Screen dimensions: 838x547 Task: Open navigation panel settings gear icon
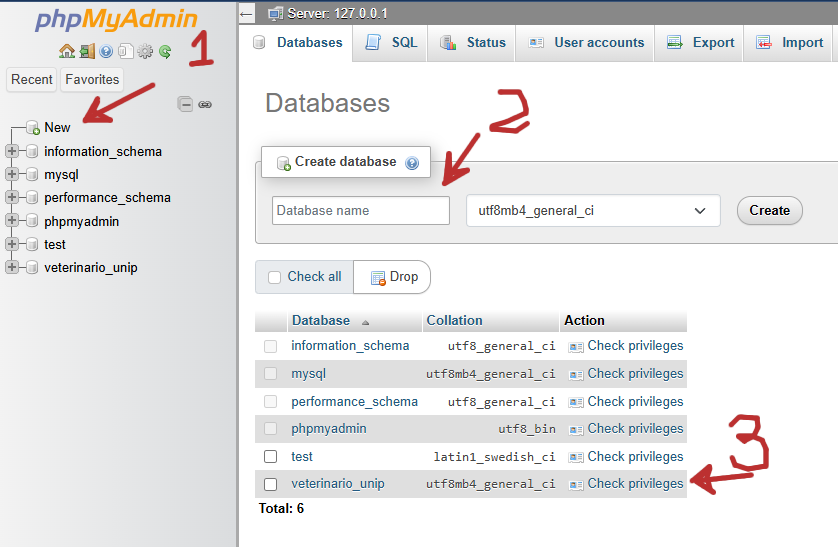tap(145, 51)
